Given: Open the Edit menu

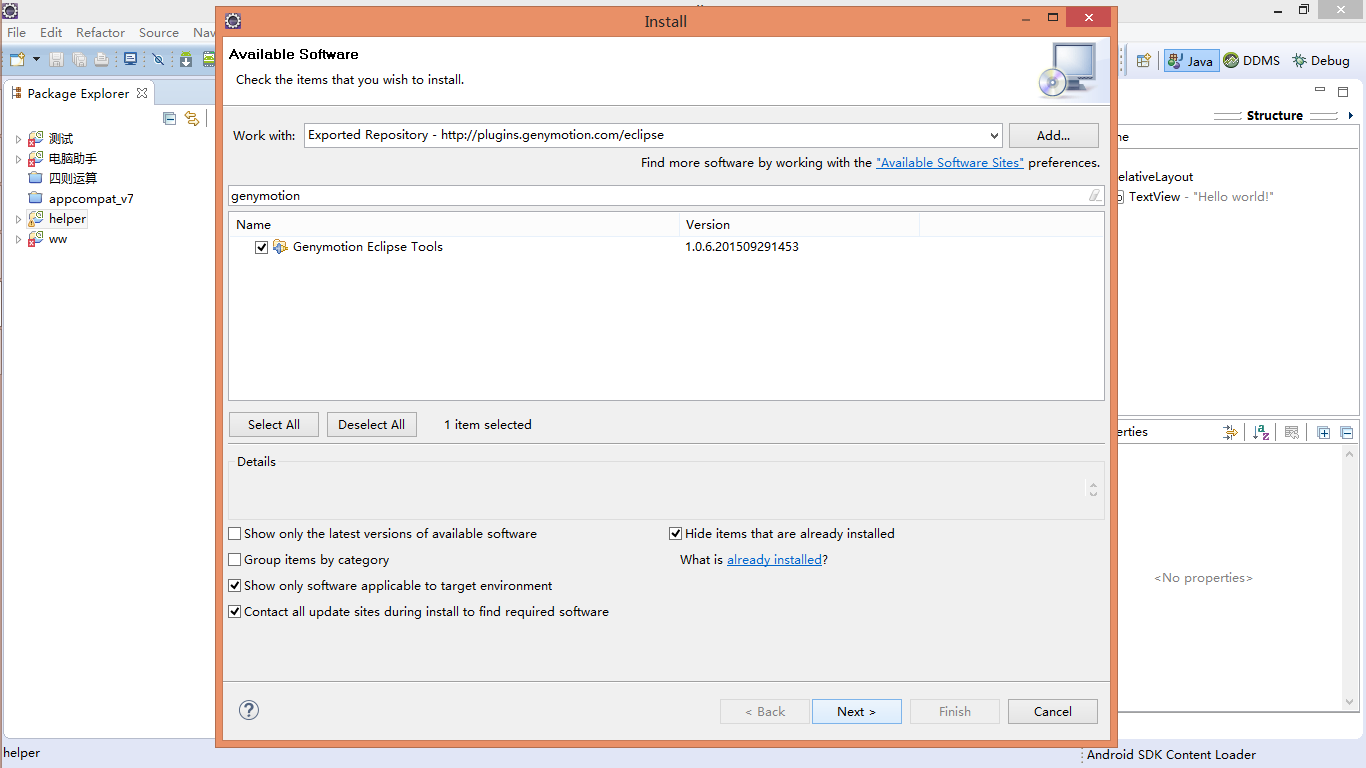Looking at the screenshot, I should (x=51, y=32).
